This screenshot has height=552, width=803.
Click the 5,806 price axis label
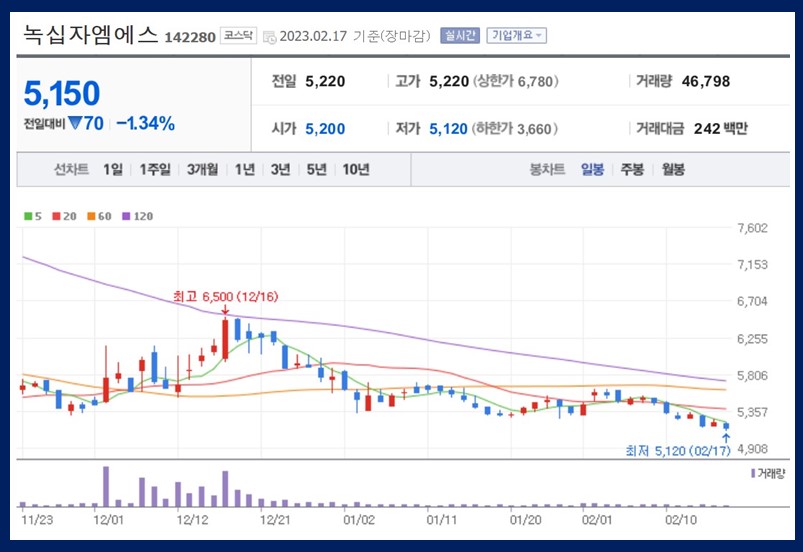point(752,375)
